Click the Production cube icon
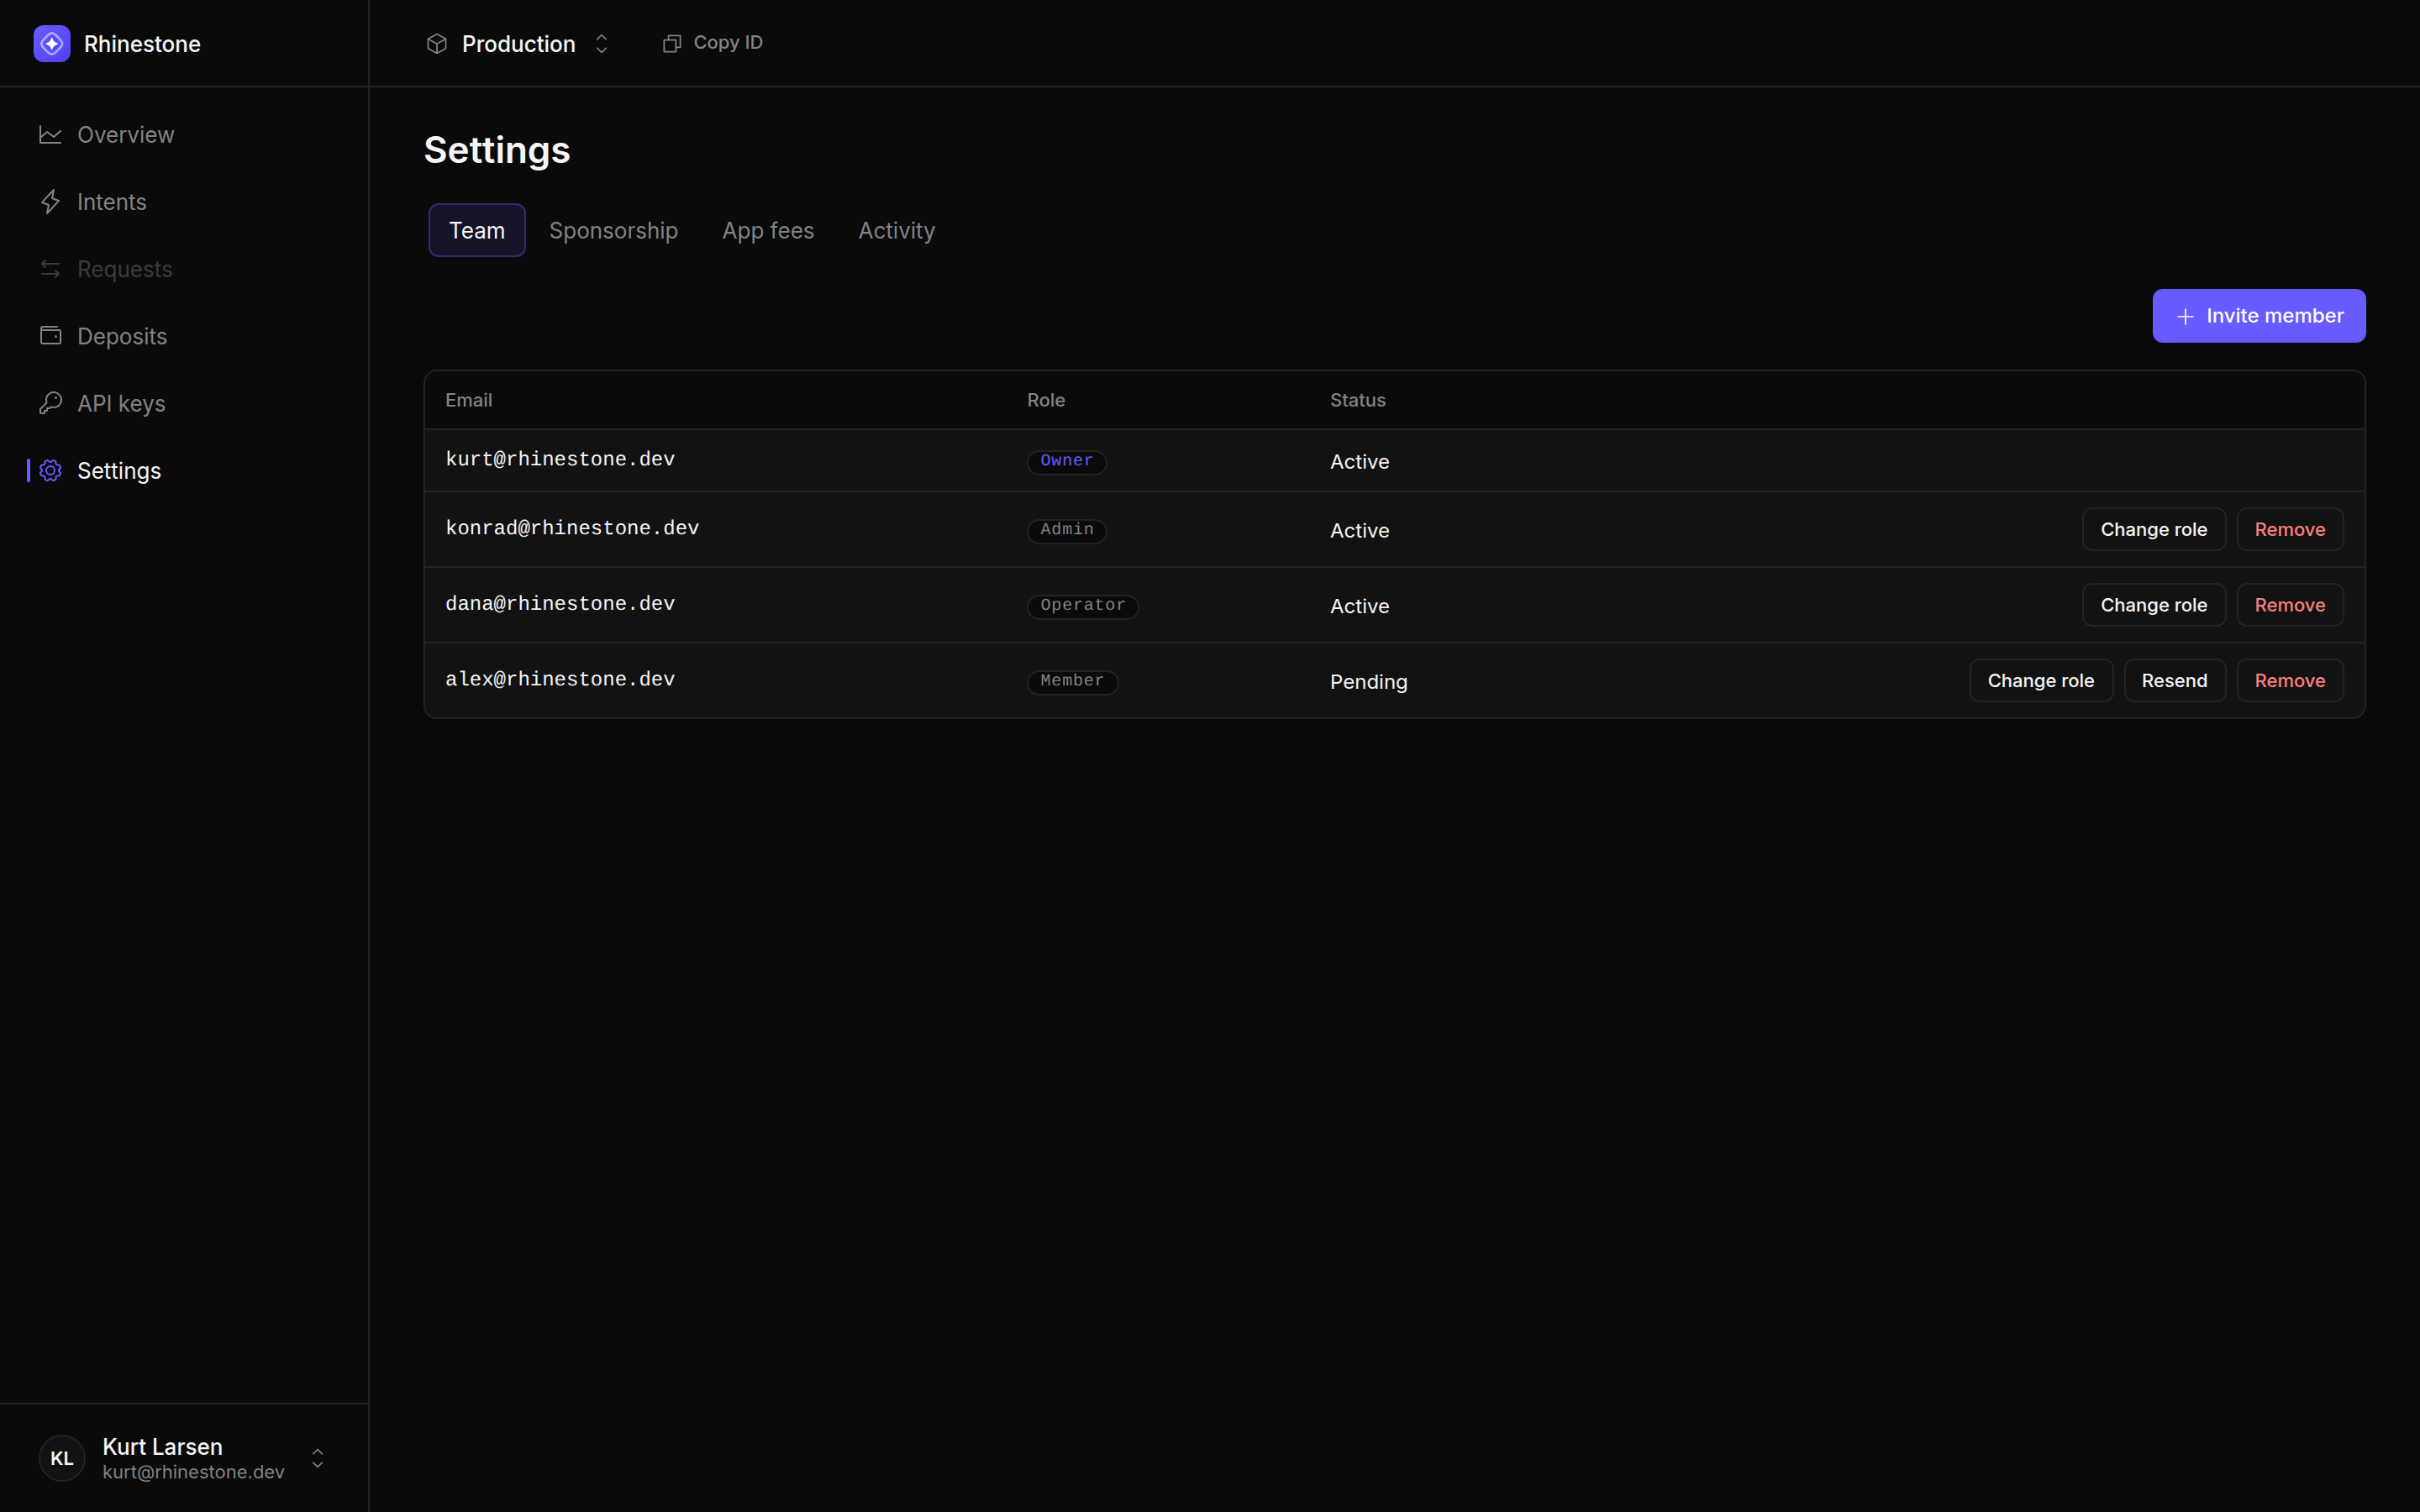This screenshot has width=2420, height=1512. click(437, 44)
